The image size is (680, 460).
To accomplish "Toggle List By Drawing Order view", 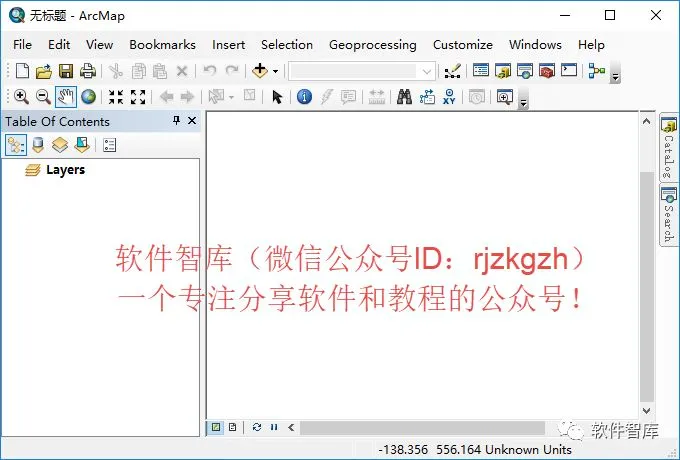I will point(16,145).
